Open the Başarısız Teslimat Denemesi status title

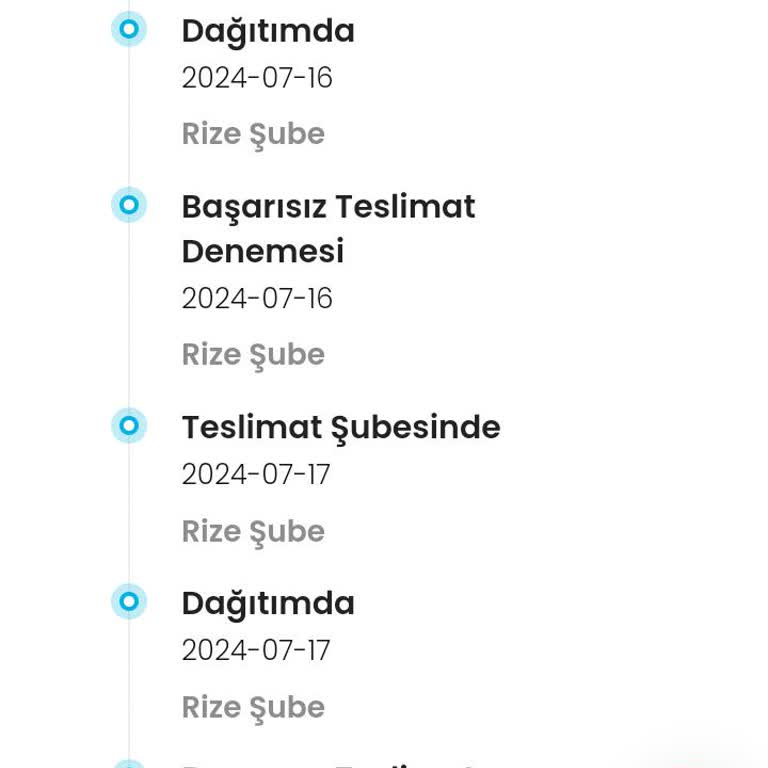(x=328, y=228)
